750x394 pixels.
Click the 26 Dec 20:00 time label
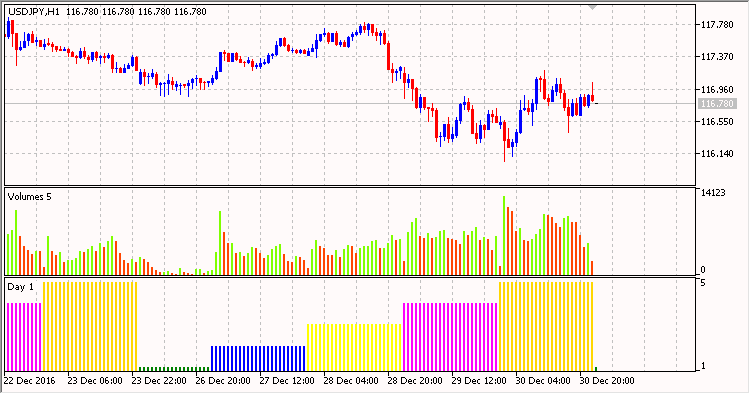pyautogui.click(x=223, y=381)
